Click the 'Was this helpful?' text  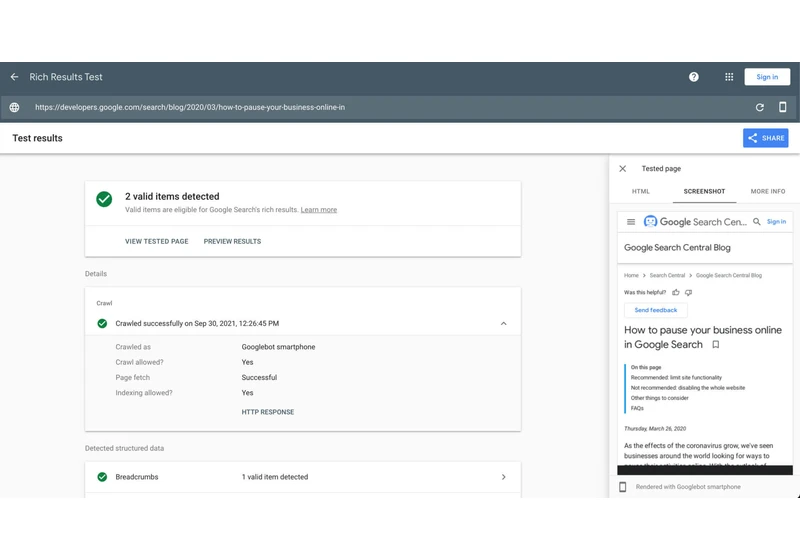[x=645, y=292]
